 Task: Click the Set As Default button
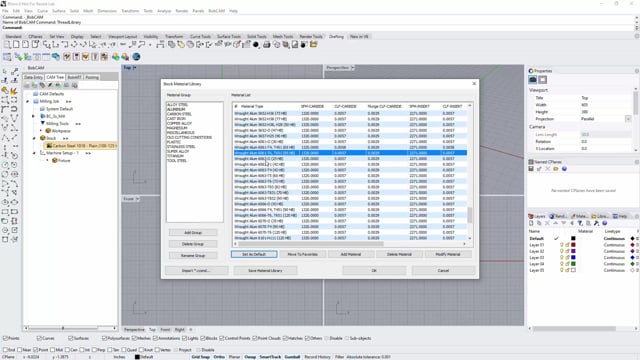(x=254, y=254)
